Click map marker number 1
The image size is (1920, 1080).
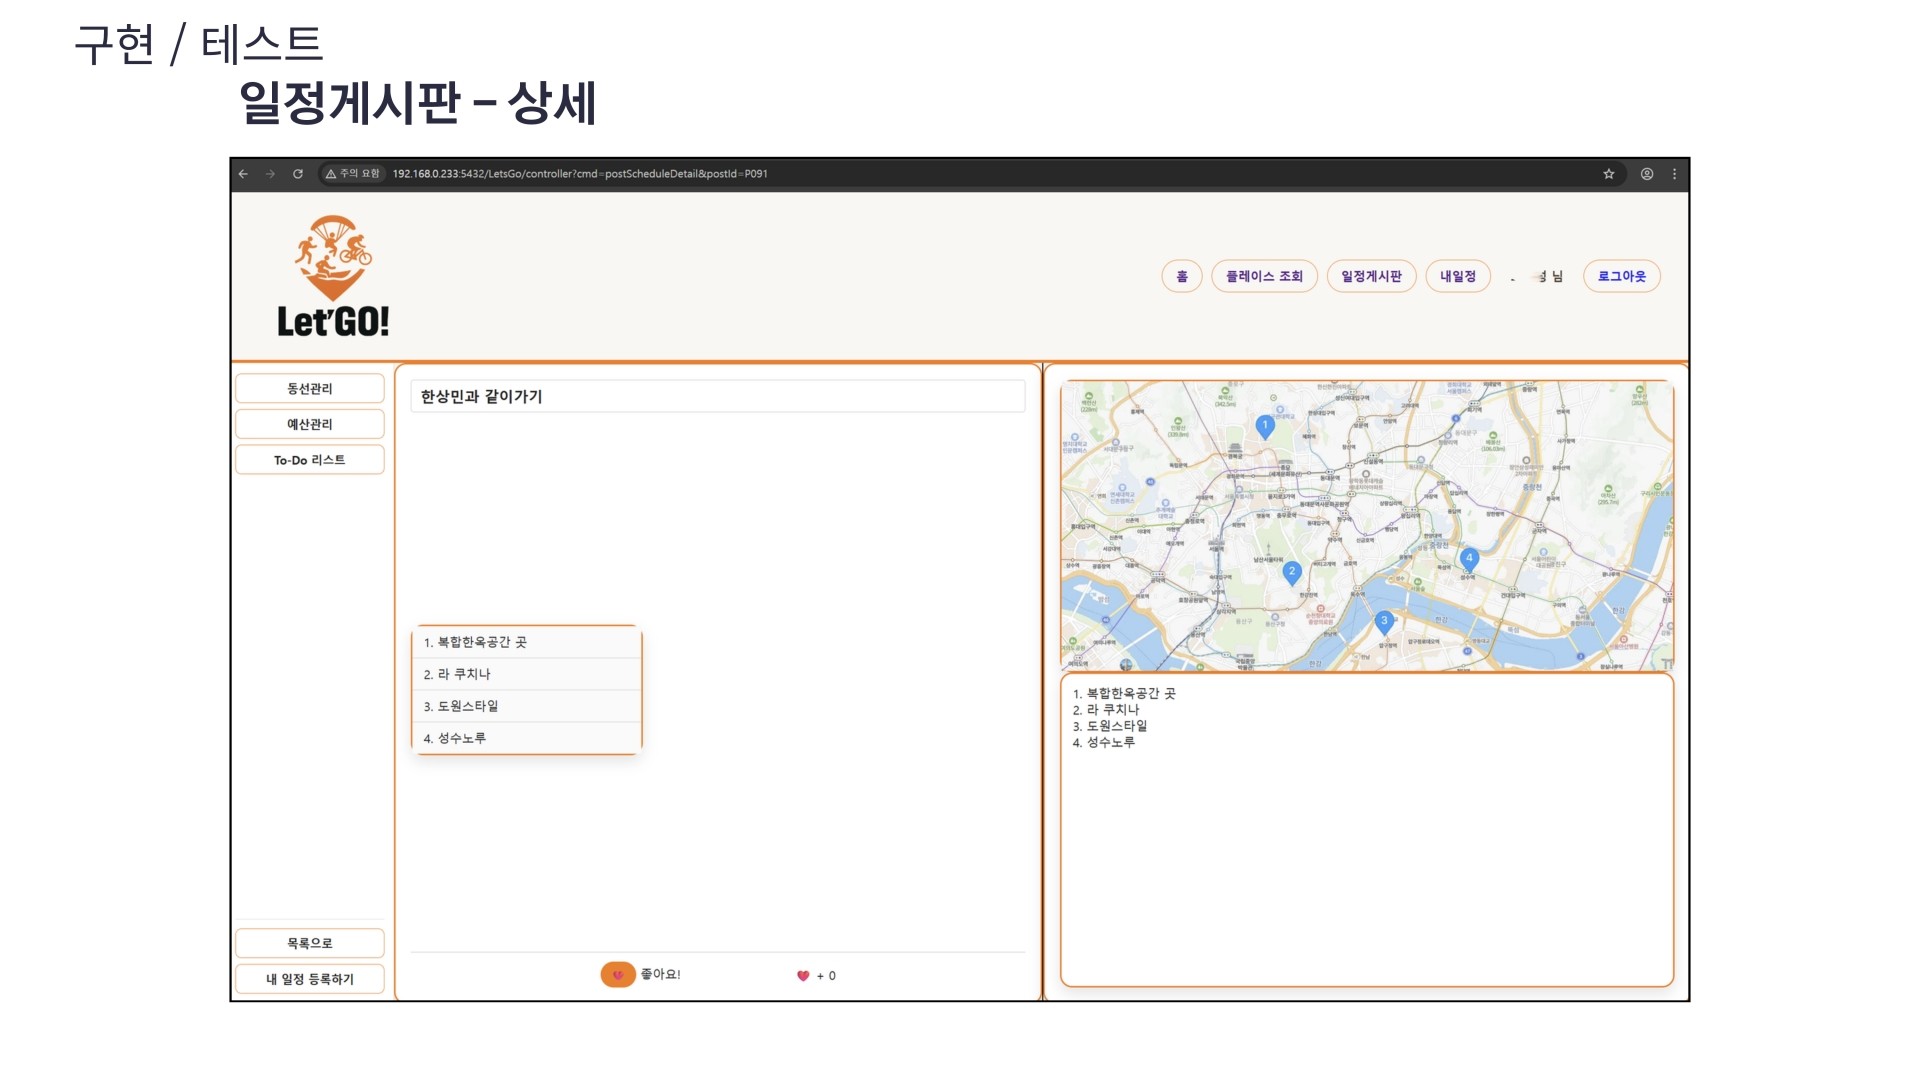pyautogui.click(x=1265, y=428)
